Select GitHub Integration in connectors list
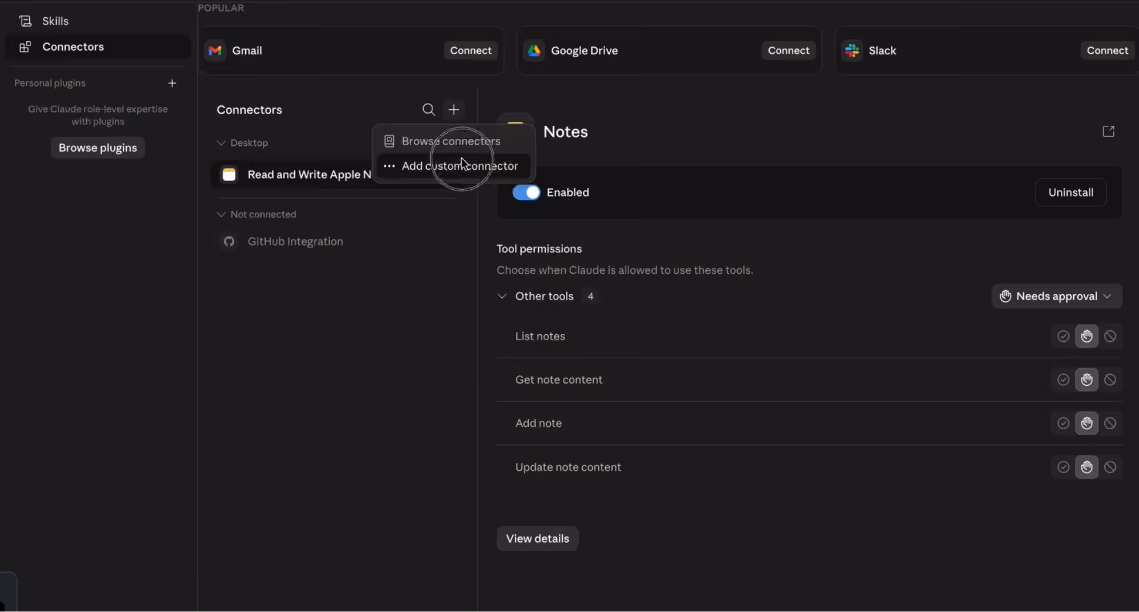 point(295,242)
